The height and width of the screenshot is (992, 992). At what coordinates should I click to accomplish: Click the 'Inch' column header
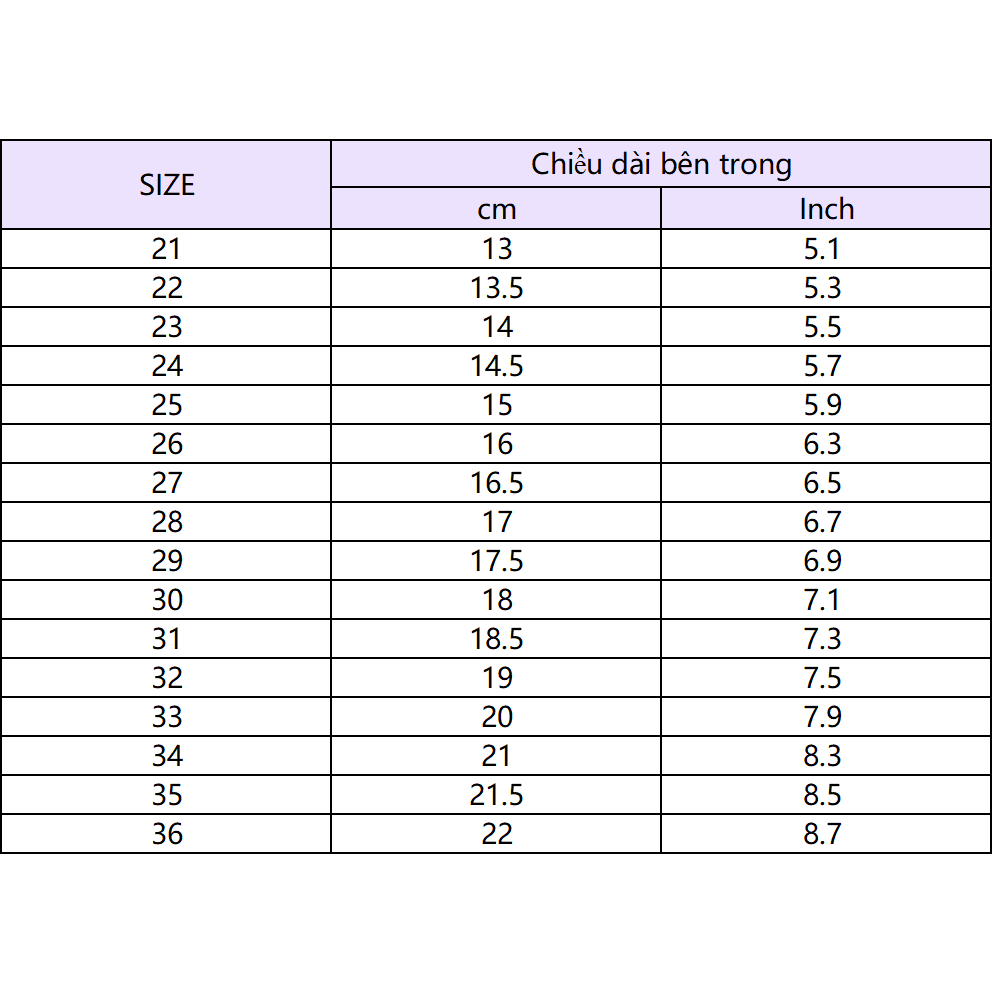[x=826, y=209]
